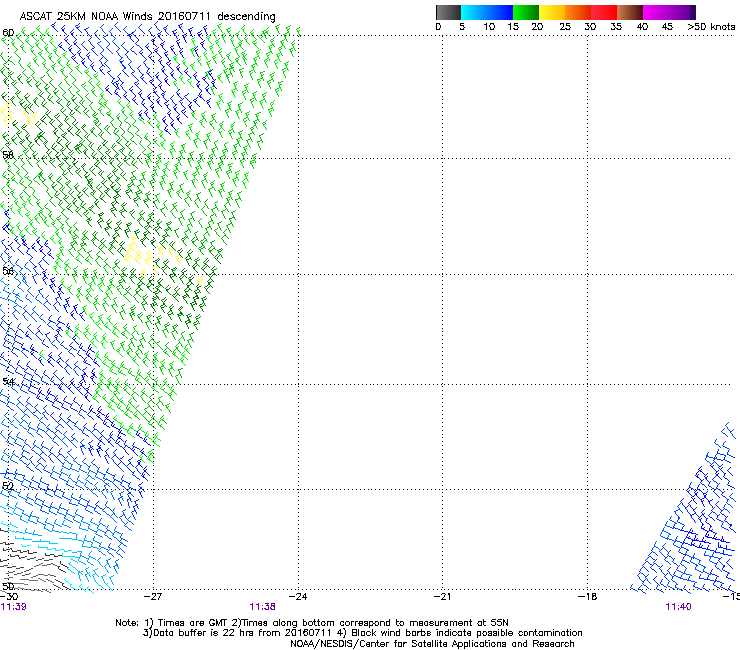Click the 'NOAA/NESDIS/Center for Satellite Applications and Research' credit
This screenshot has height=650, width=740.
pos(432,644)
